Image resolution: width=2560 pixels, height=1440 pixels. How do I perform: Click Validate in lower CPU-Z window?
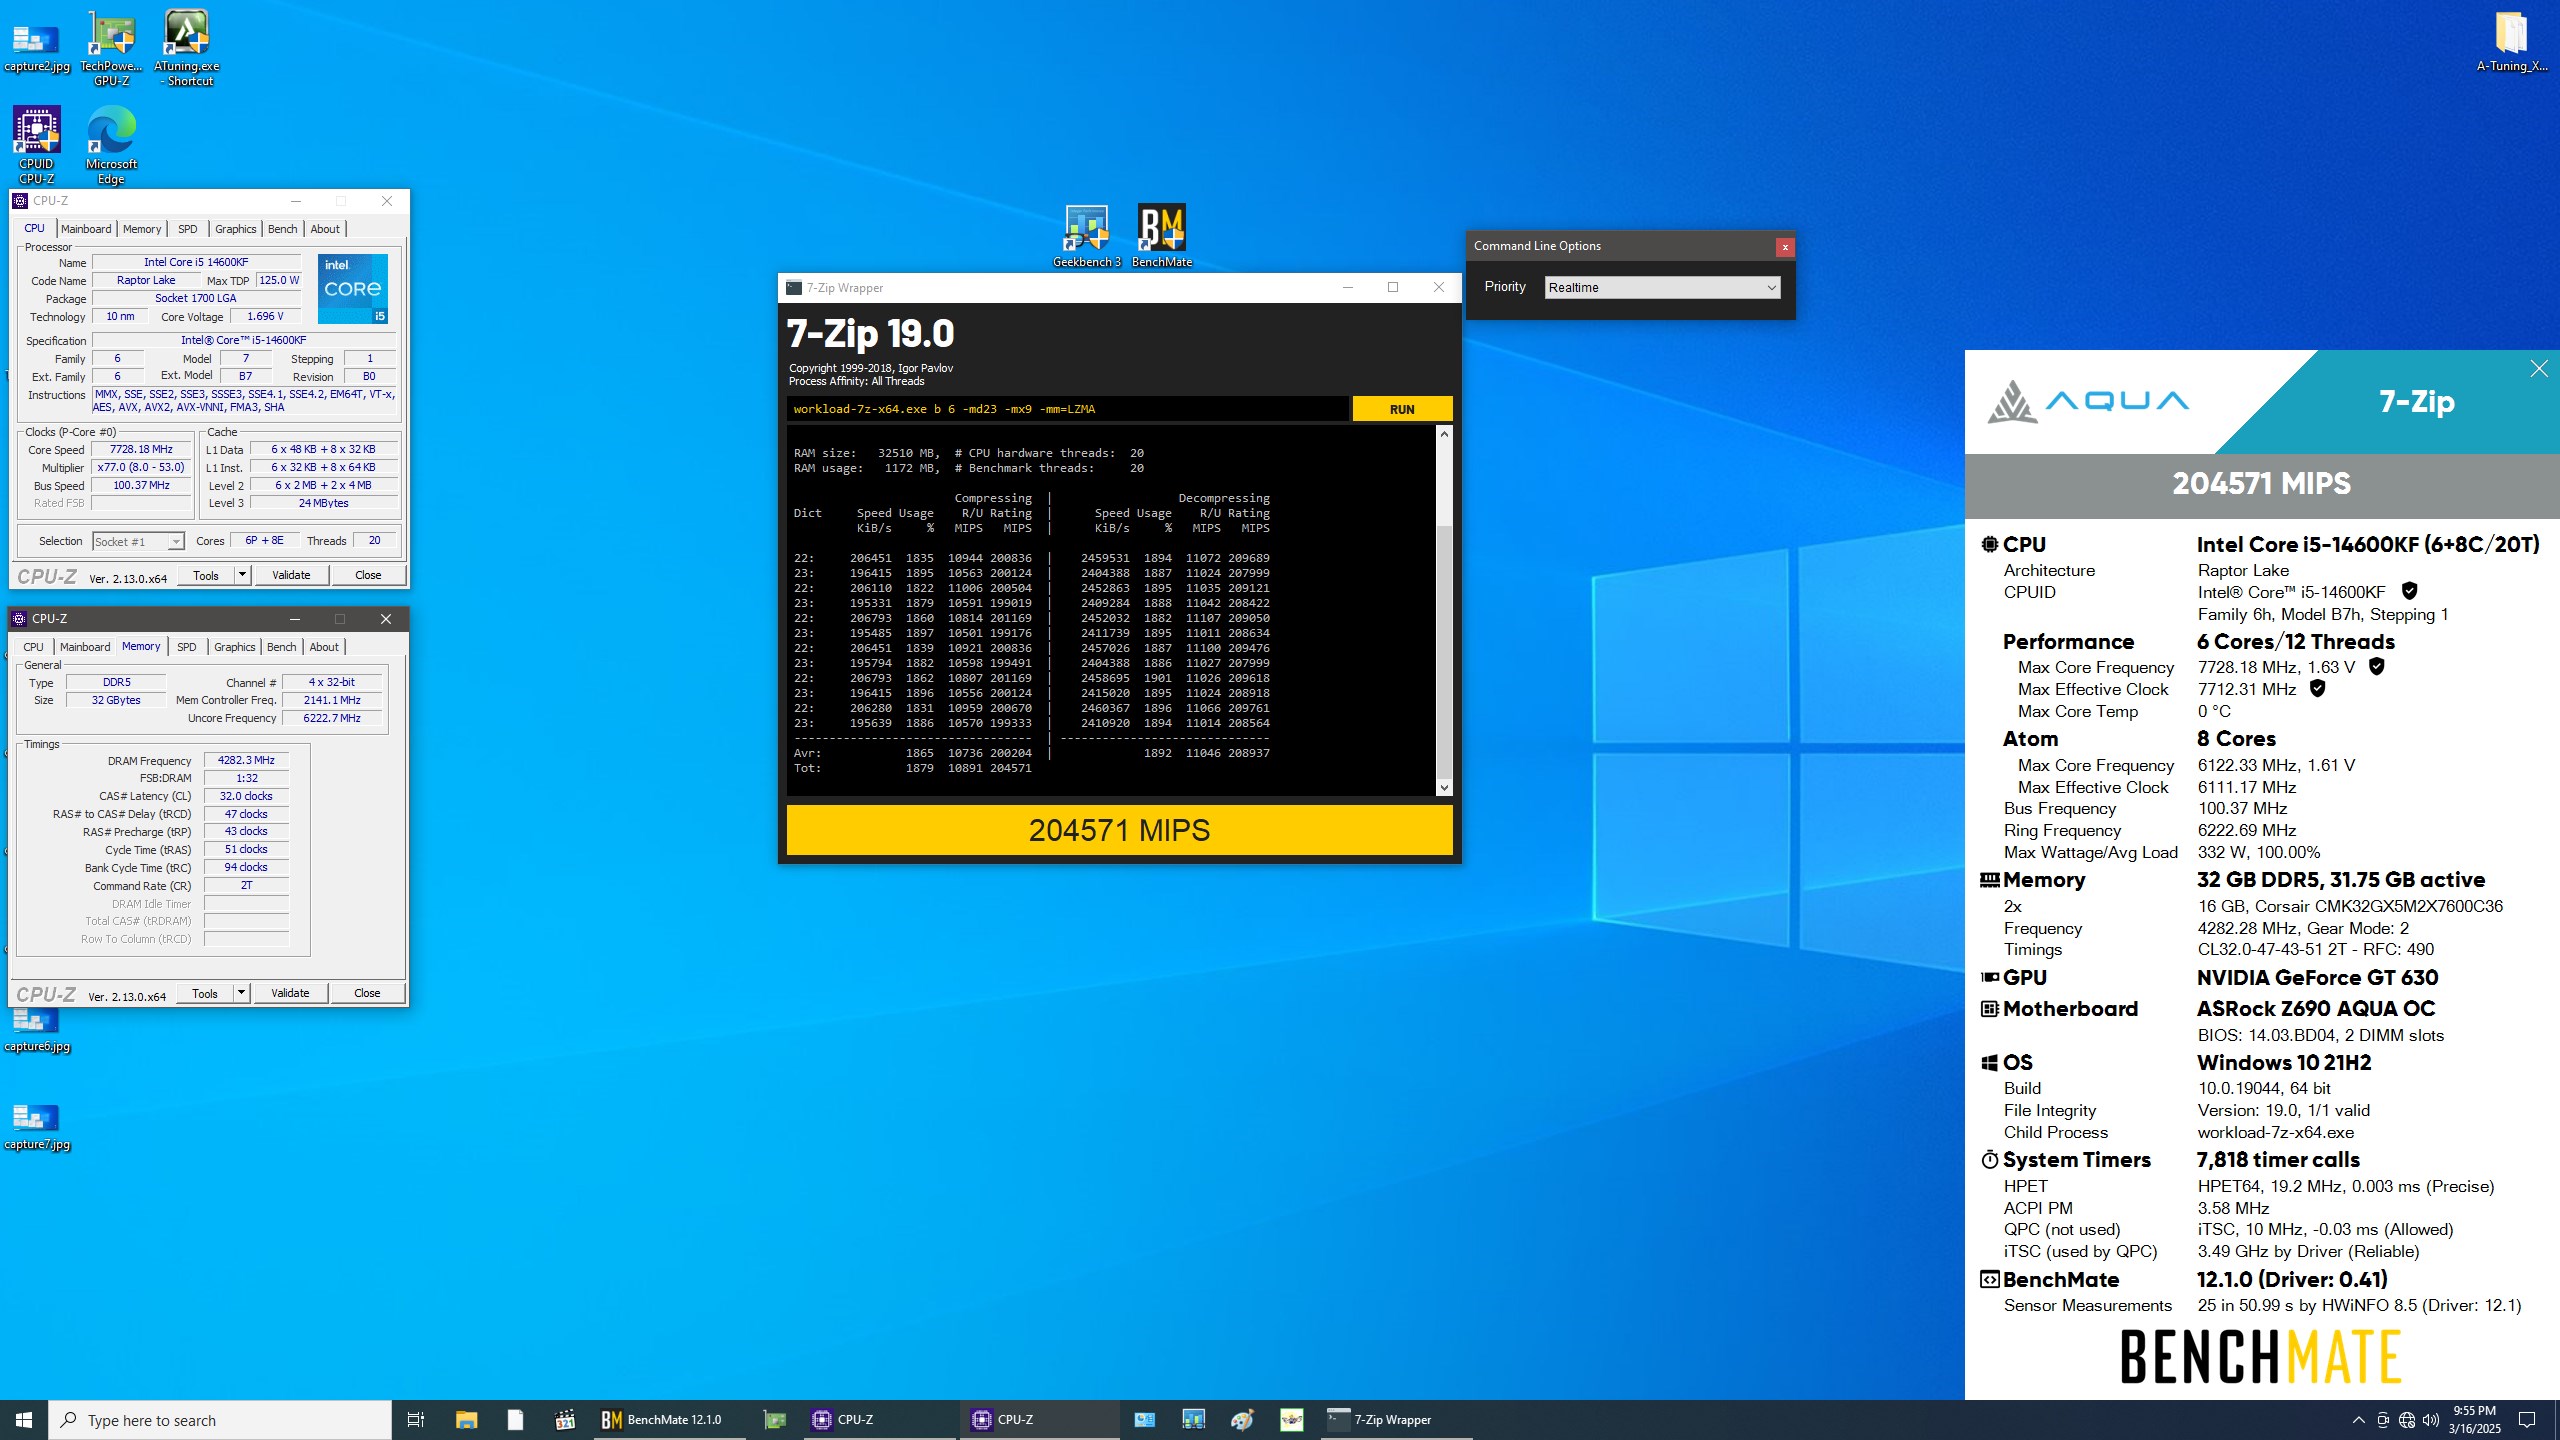click(290, 993)
